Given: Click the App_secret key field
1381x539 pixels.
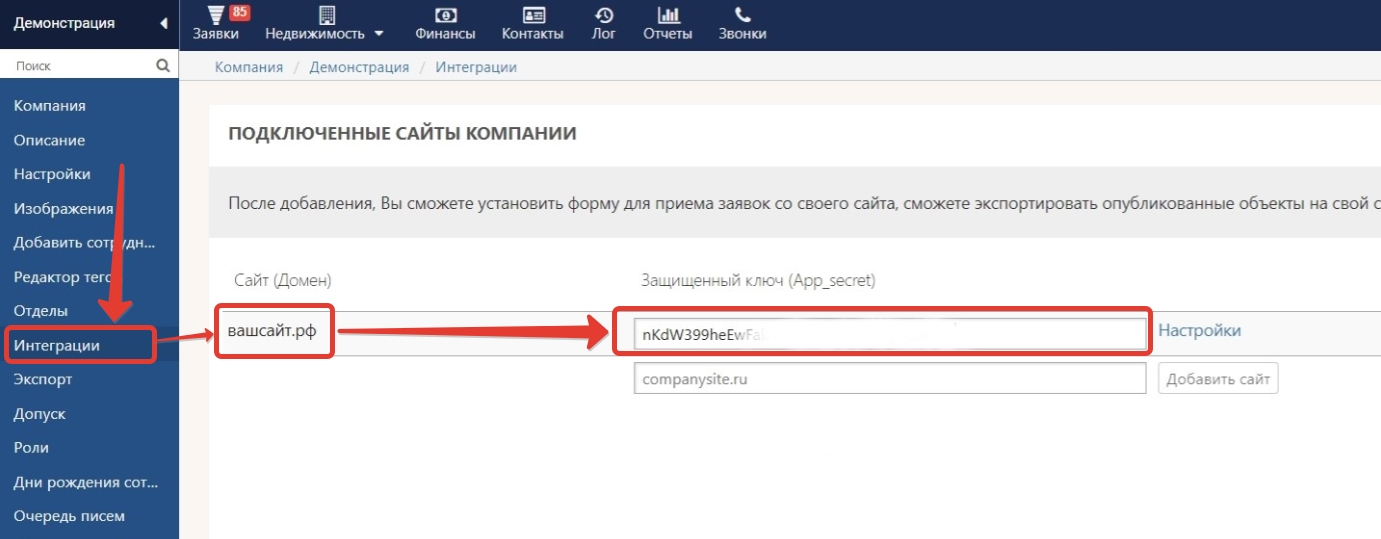Looking at the screenshot, I should click(x=889, y=333).
